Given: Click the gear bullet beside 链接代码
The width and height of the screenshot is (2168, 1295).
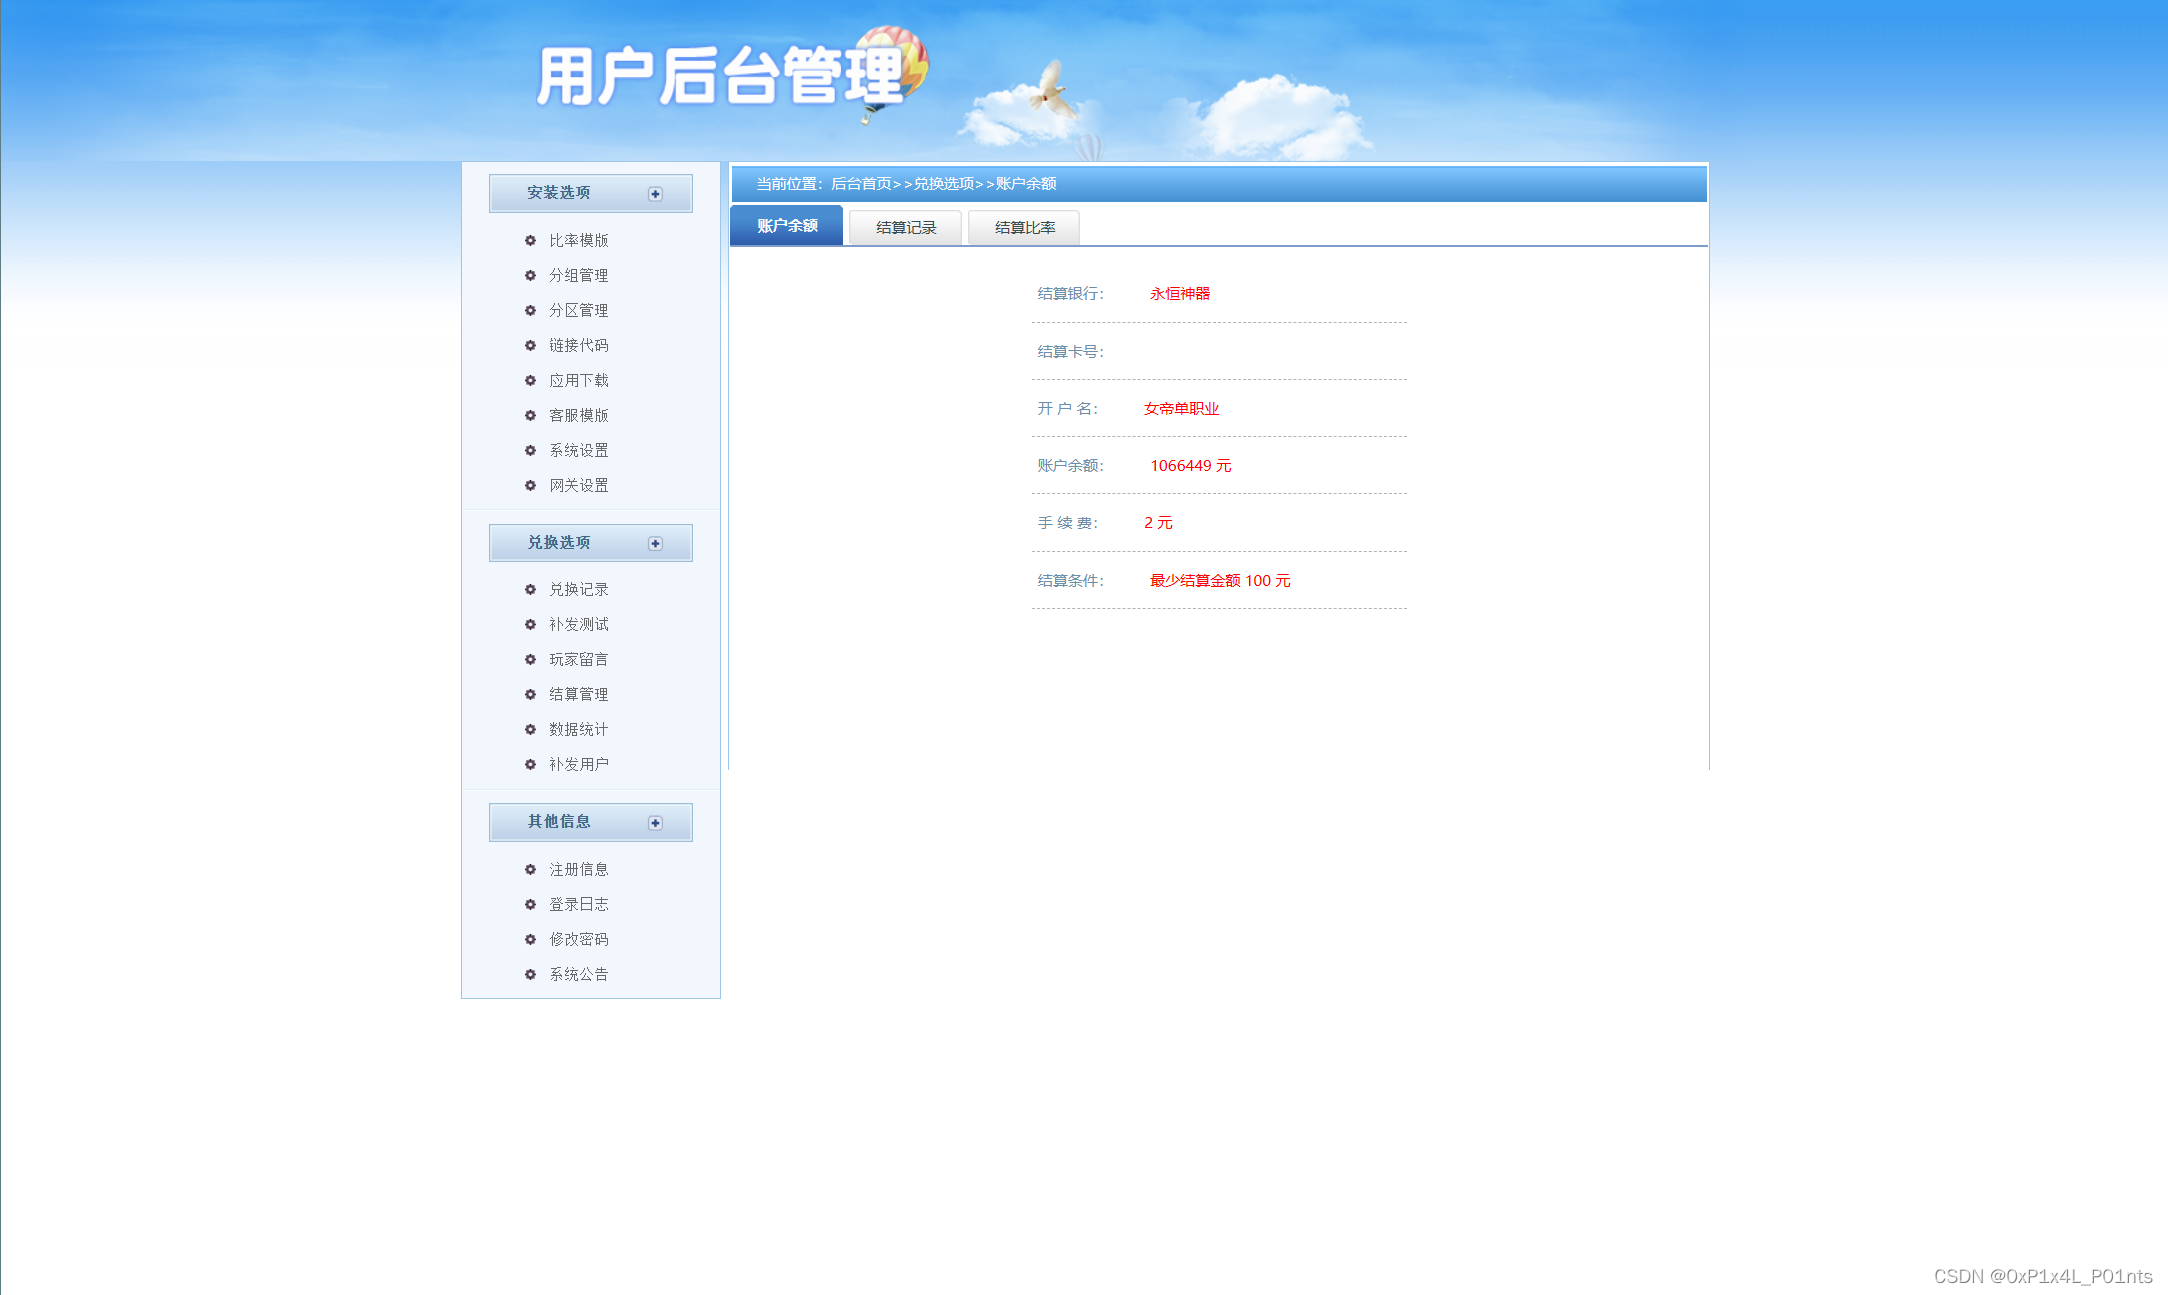Looking at the screenshot, I should tap(530, 345).
